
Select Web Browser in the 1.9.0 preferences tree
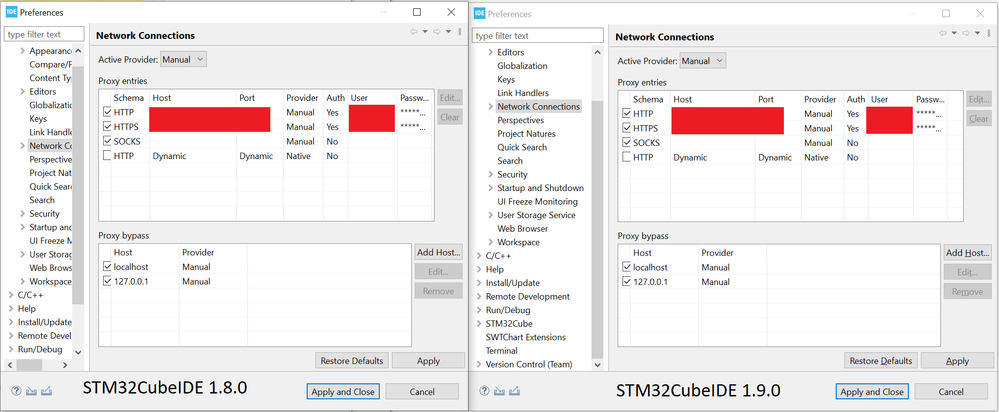tap(522, 229)
